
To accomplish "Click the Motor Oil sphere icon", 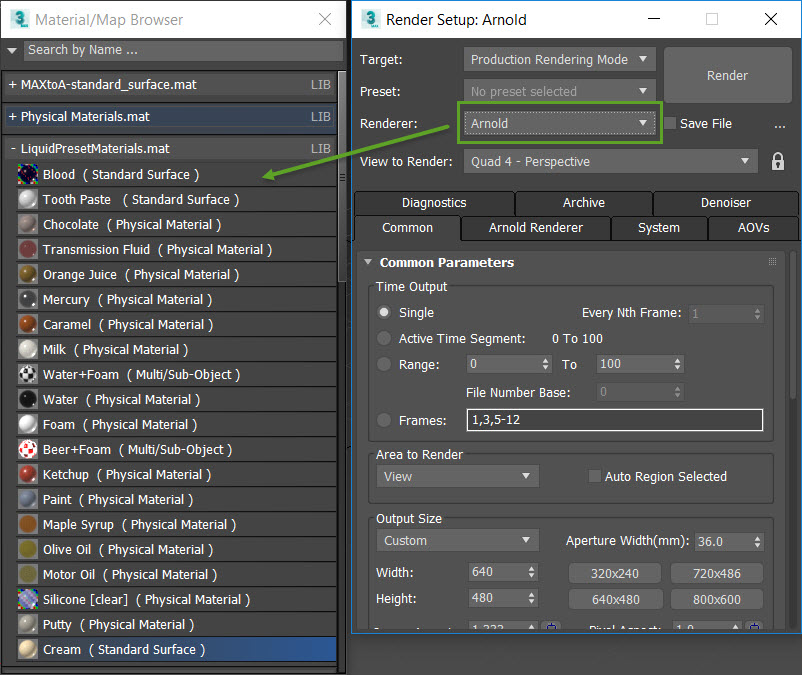I will click(28, 575).
